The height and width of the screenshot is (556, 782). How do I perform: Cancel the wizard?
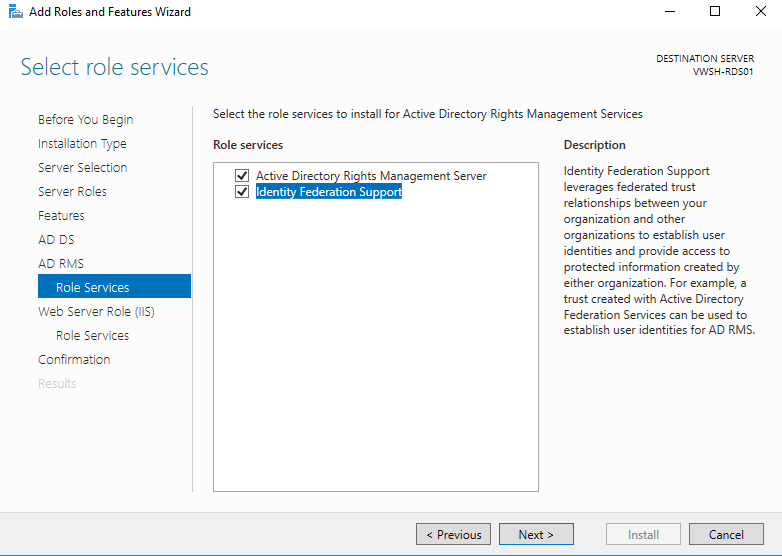[x=726, y=535]
